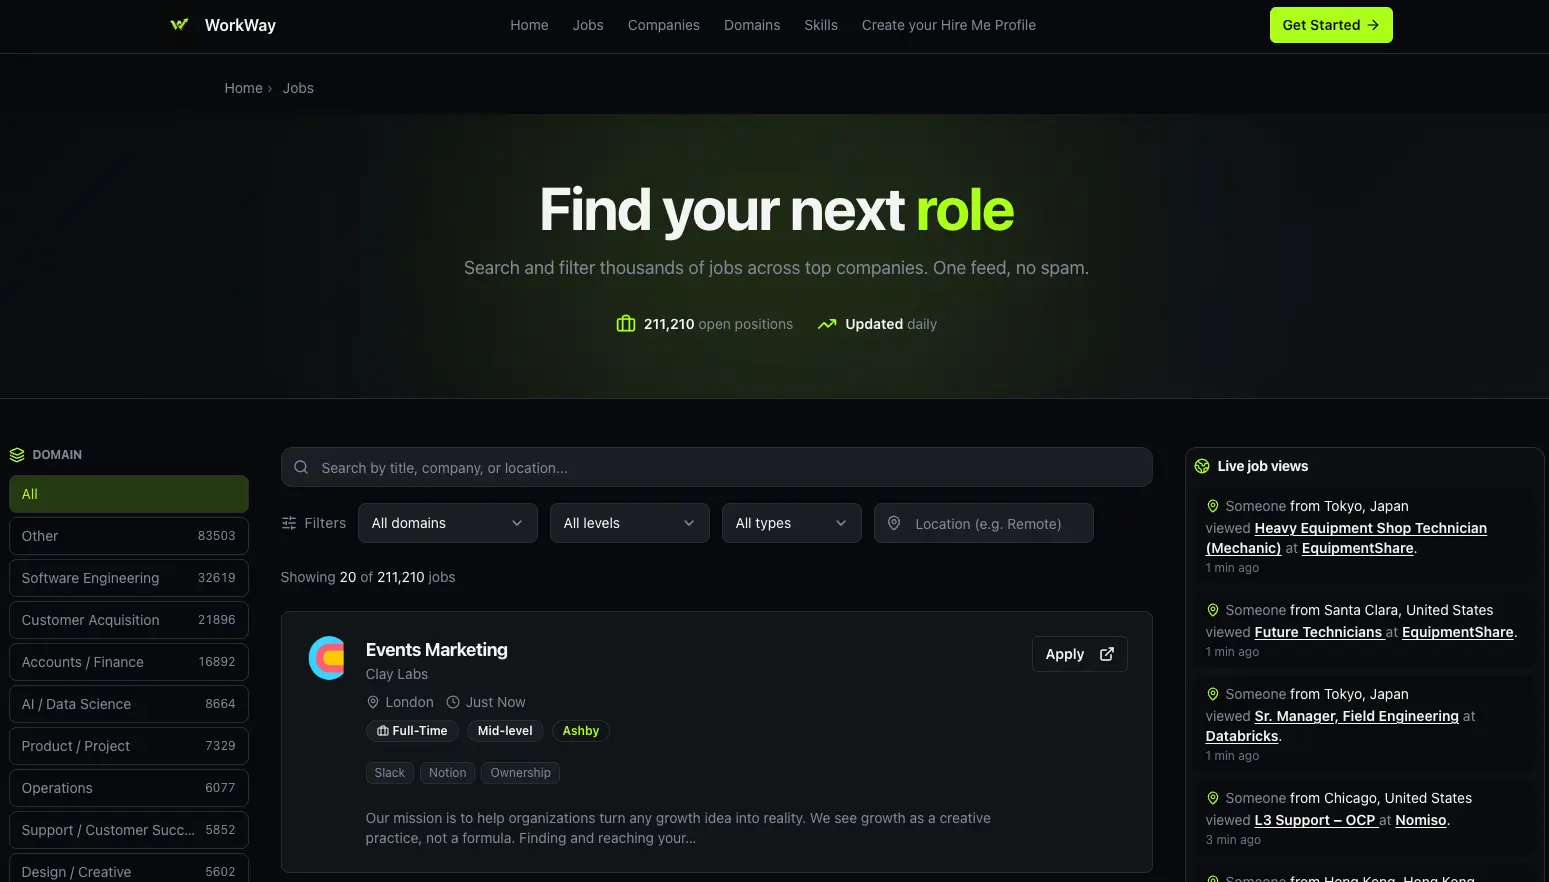Click the briefcase icon beside open positions
Viewport: 1549px width, 882px height.
pyautogui.click(x=626, y=324)
